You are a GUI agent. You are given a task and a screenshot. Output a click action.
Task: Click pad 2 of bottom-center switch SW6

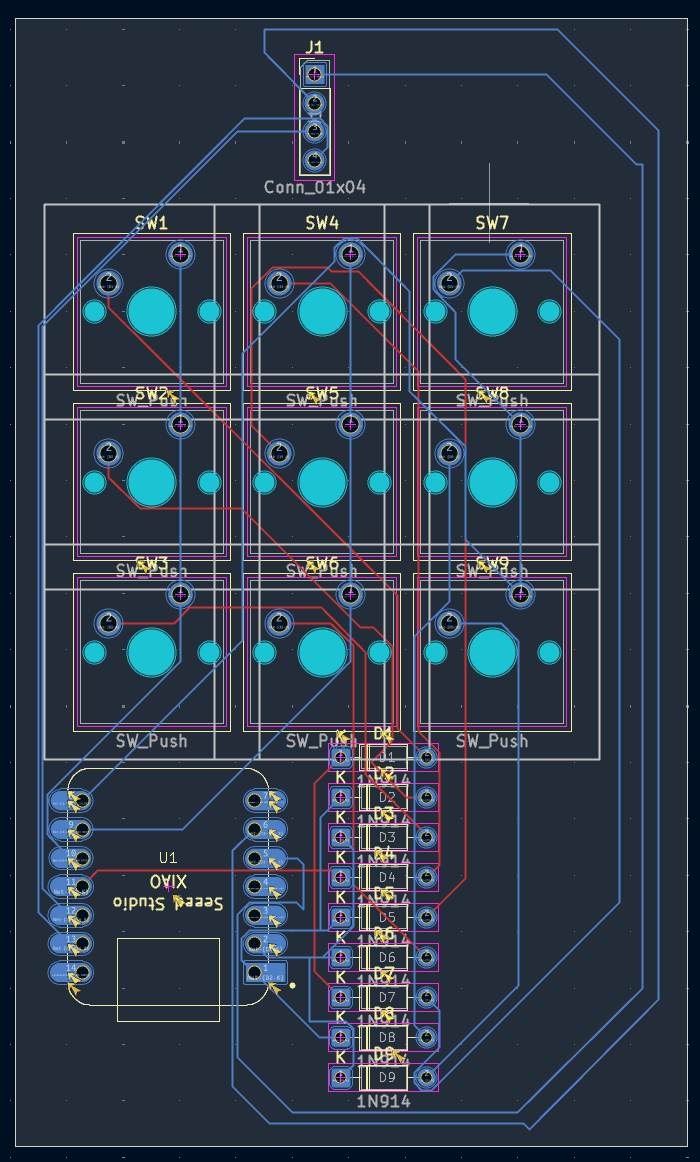click(279, 622)
